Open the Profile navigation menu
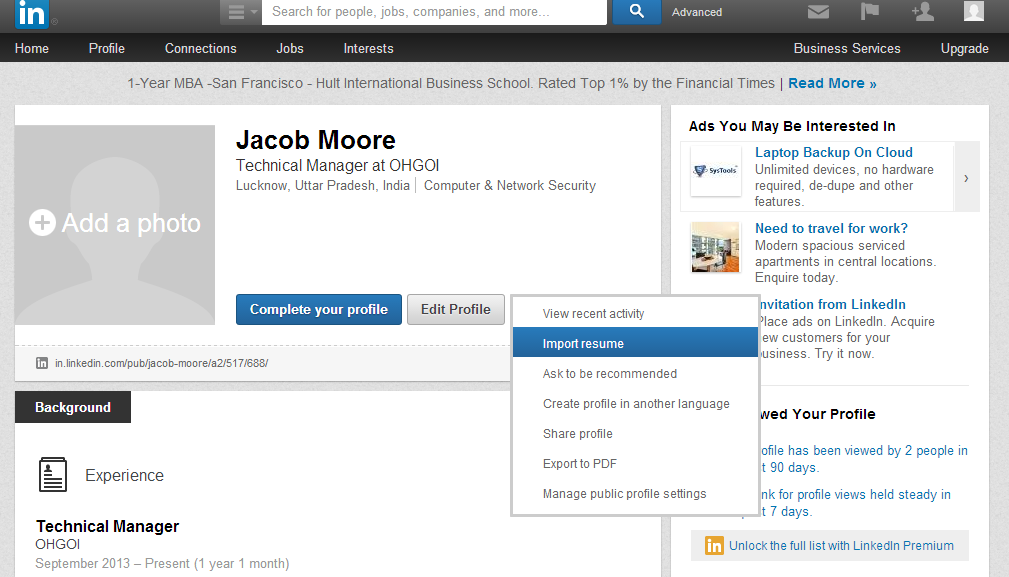Viewport: 1009px width, 577px height. coord(107,48)
